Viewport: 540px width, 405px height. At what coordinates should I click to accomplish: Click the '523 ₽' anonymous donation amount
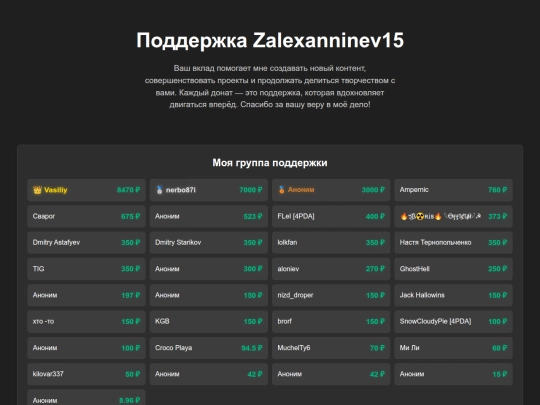click(253, 217)
